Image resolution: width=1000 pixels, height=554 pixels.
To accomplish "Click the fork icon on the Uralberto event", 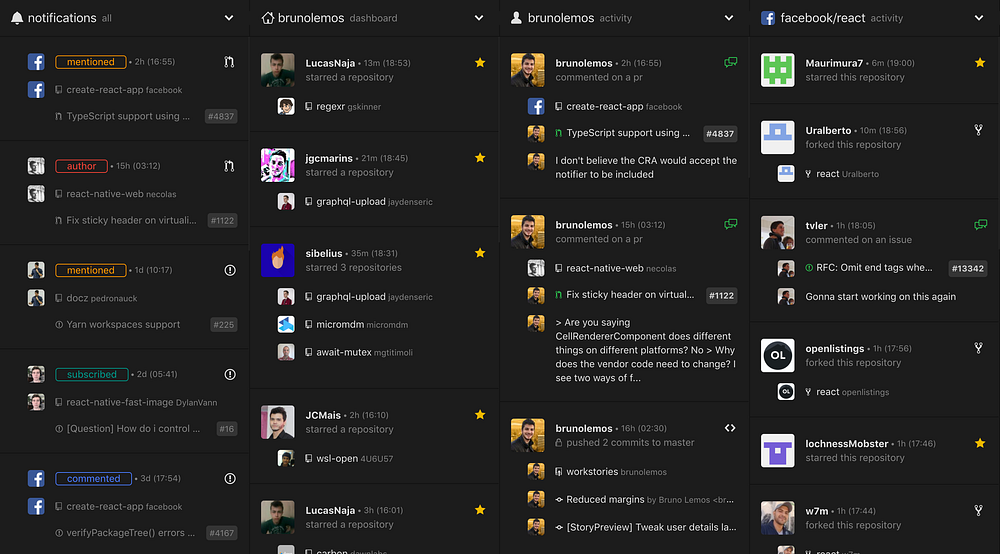I will point(978,130).
